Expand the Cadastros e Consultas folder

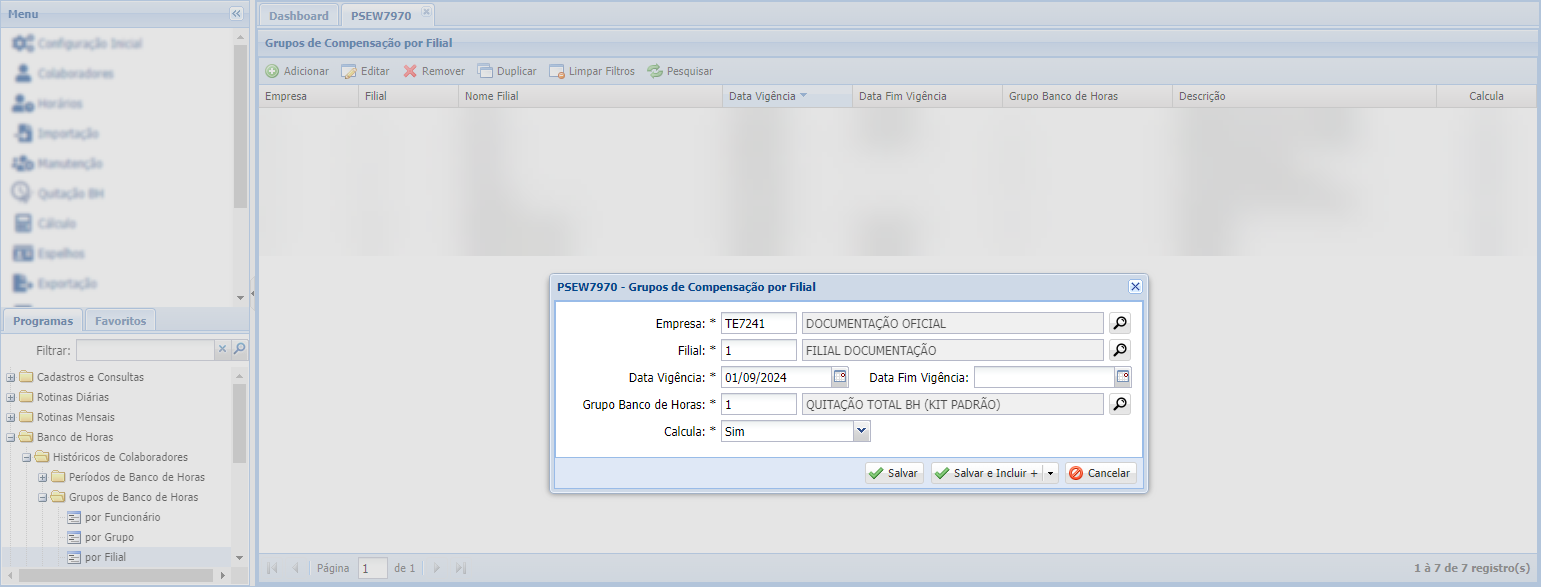(x=11, y=377)
